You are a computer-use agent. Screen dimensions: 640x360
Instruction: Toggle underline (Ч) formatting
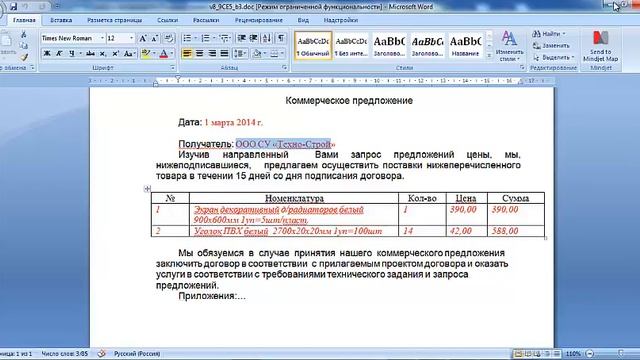tap(72, 53)
